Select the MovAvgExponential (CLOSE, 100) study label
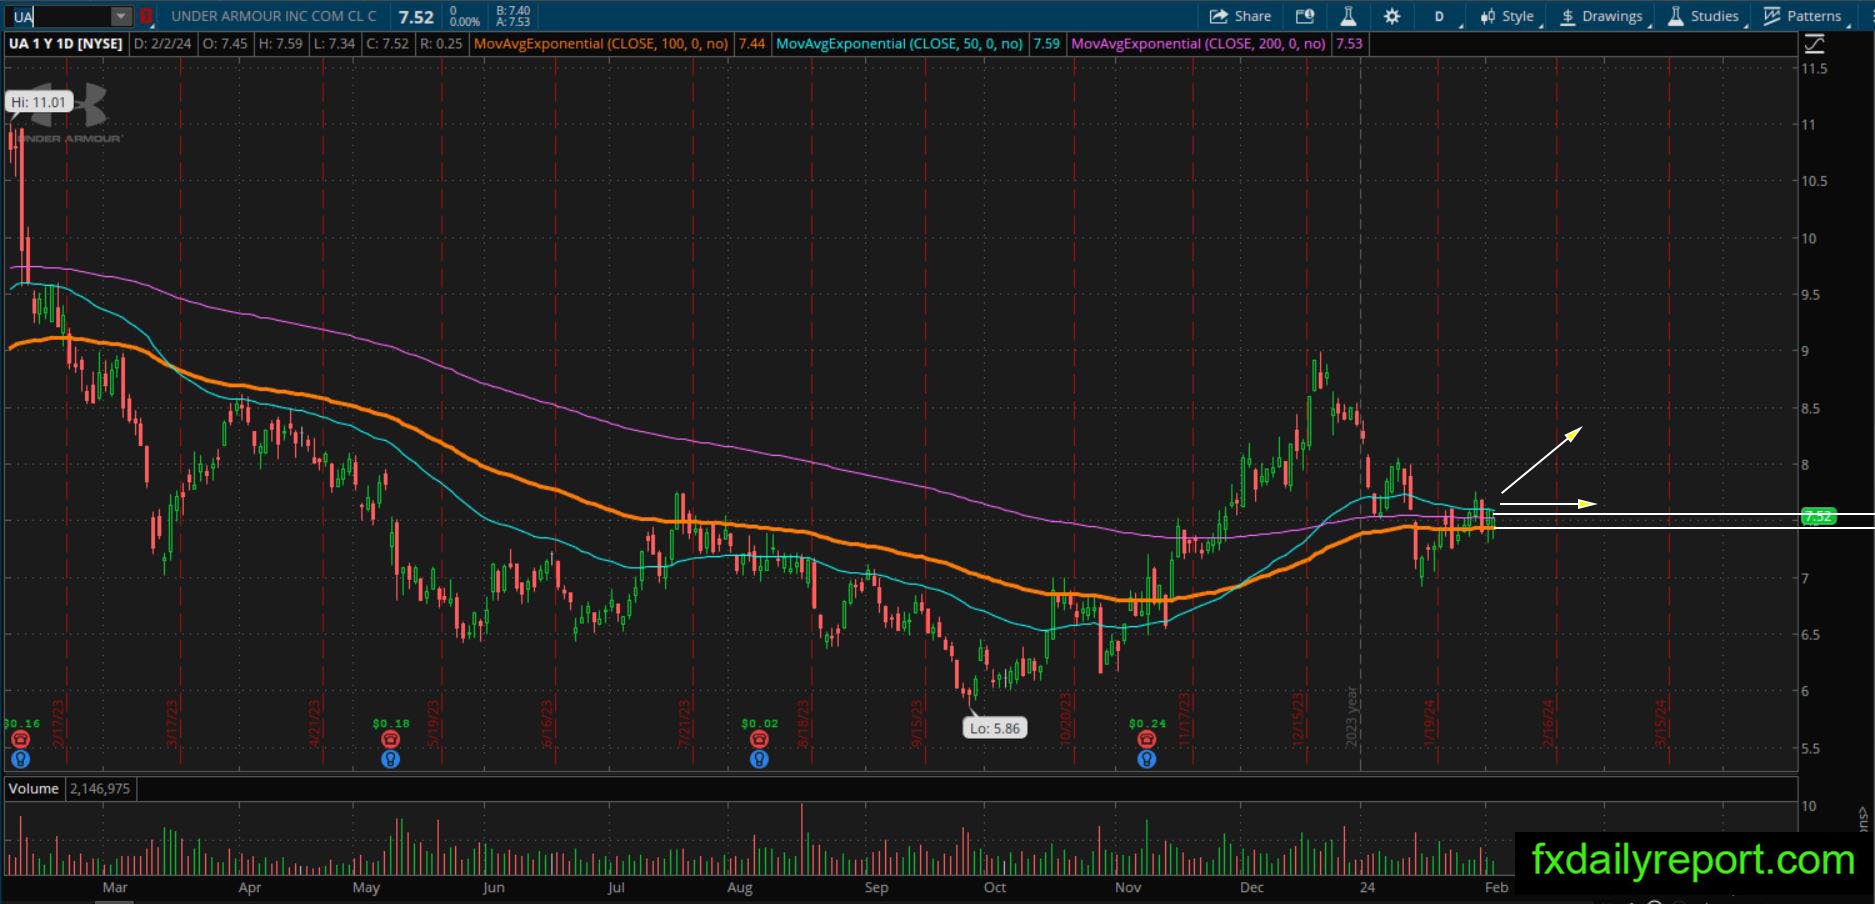 (x=601, y=44)
